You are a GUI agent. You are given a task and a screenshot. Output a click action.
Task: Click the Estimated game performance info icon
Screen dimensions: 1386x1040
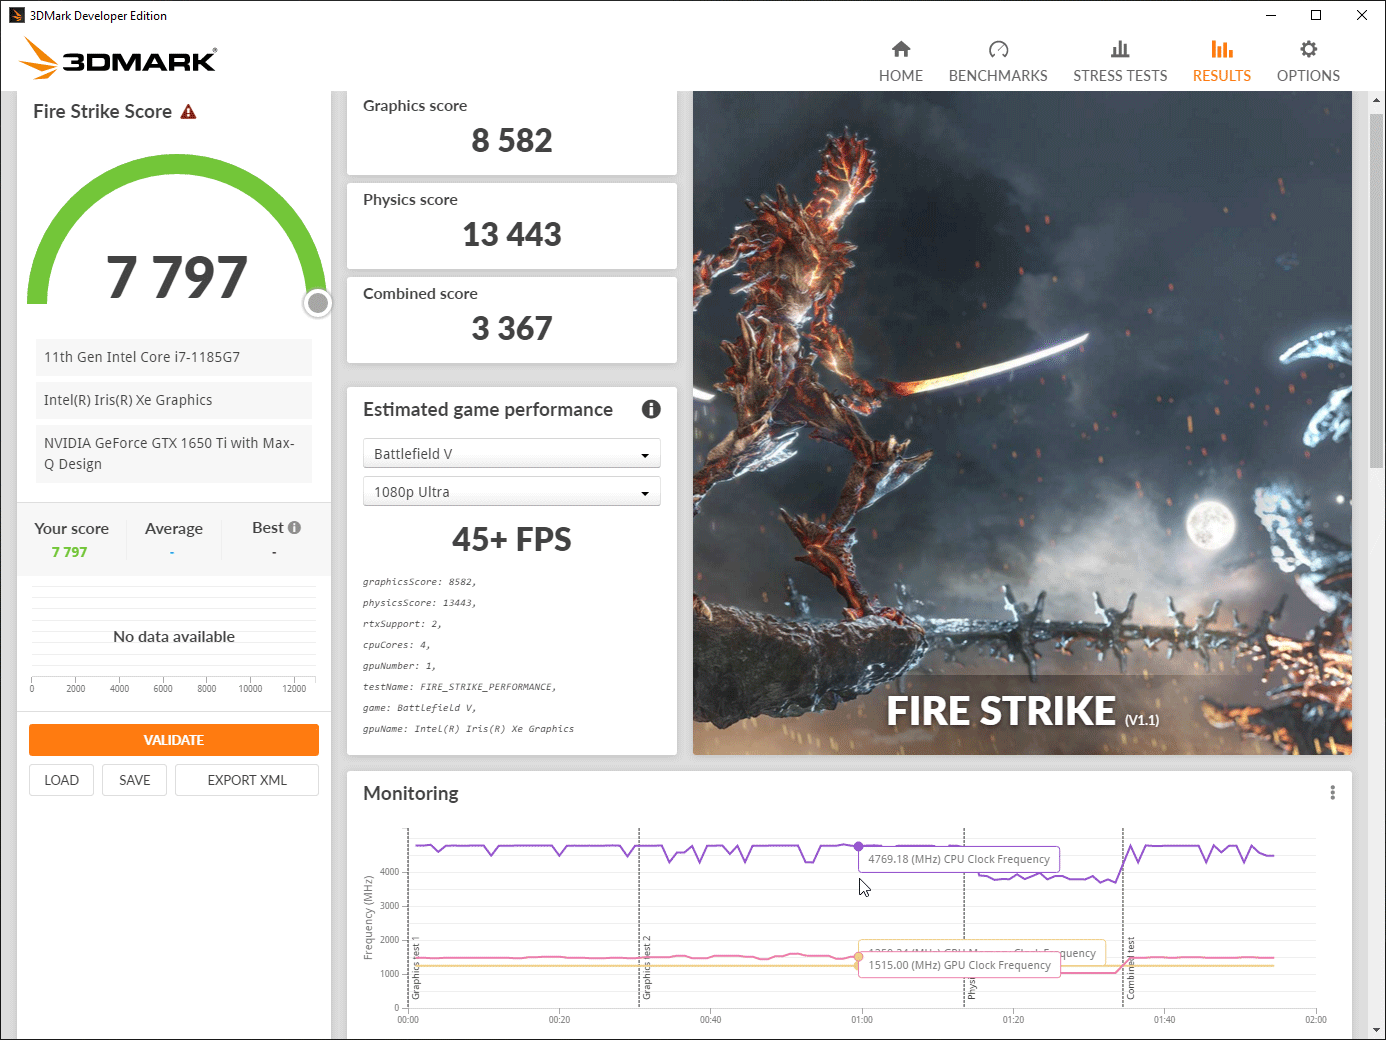coord(651,409)
